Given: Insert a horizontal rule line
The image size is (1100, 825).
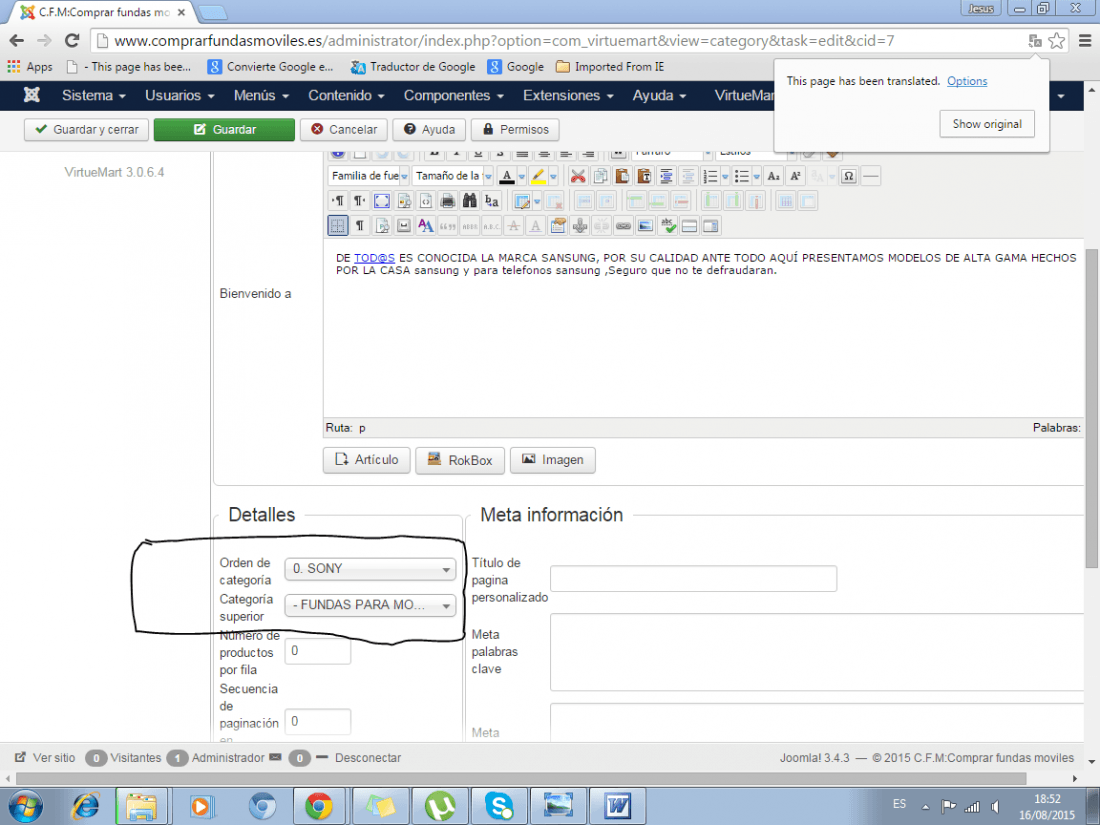Looking at the screenshot, I should 870,176.
